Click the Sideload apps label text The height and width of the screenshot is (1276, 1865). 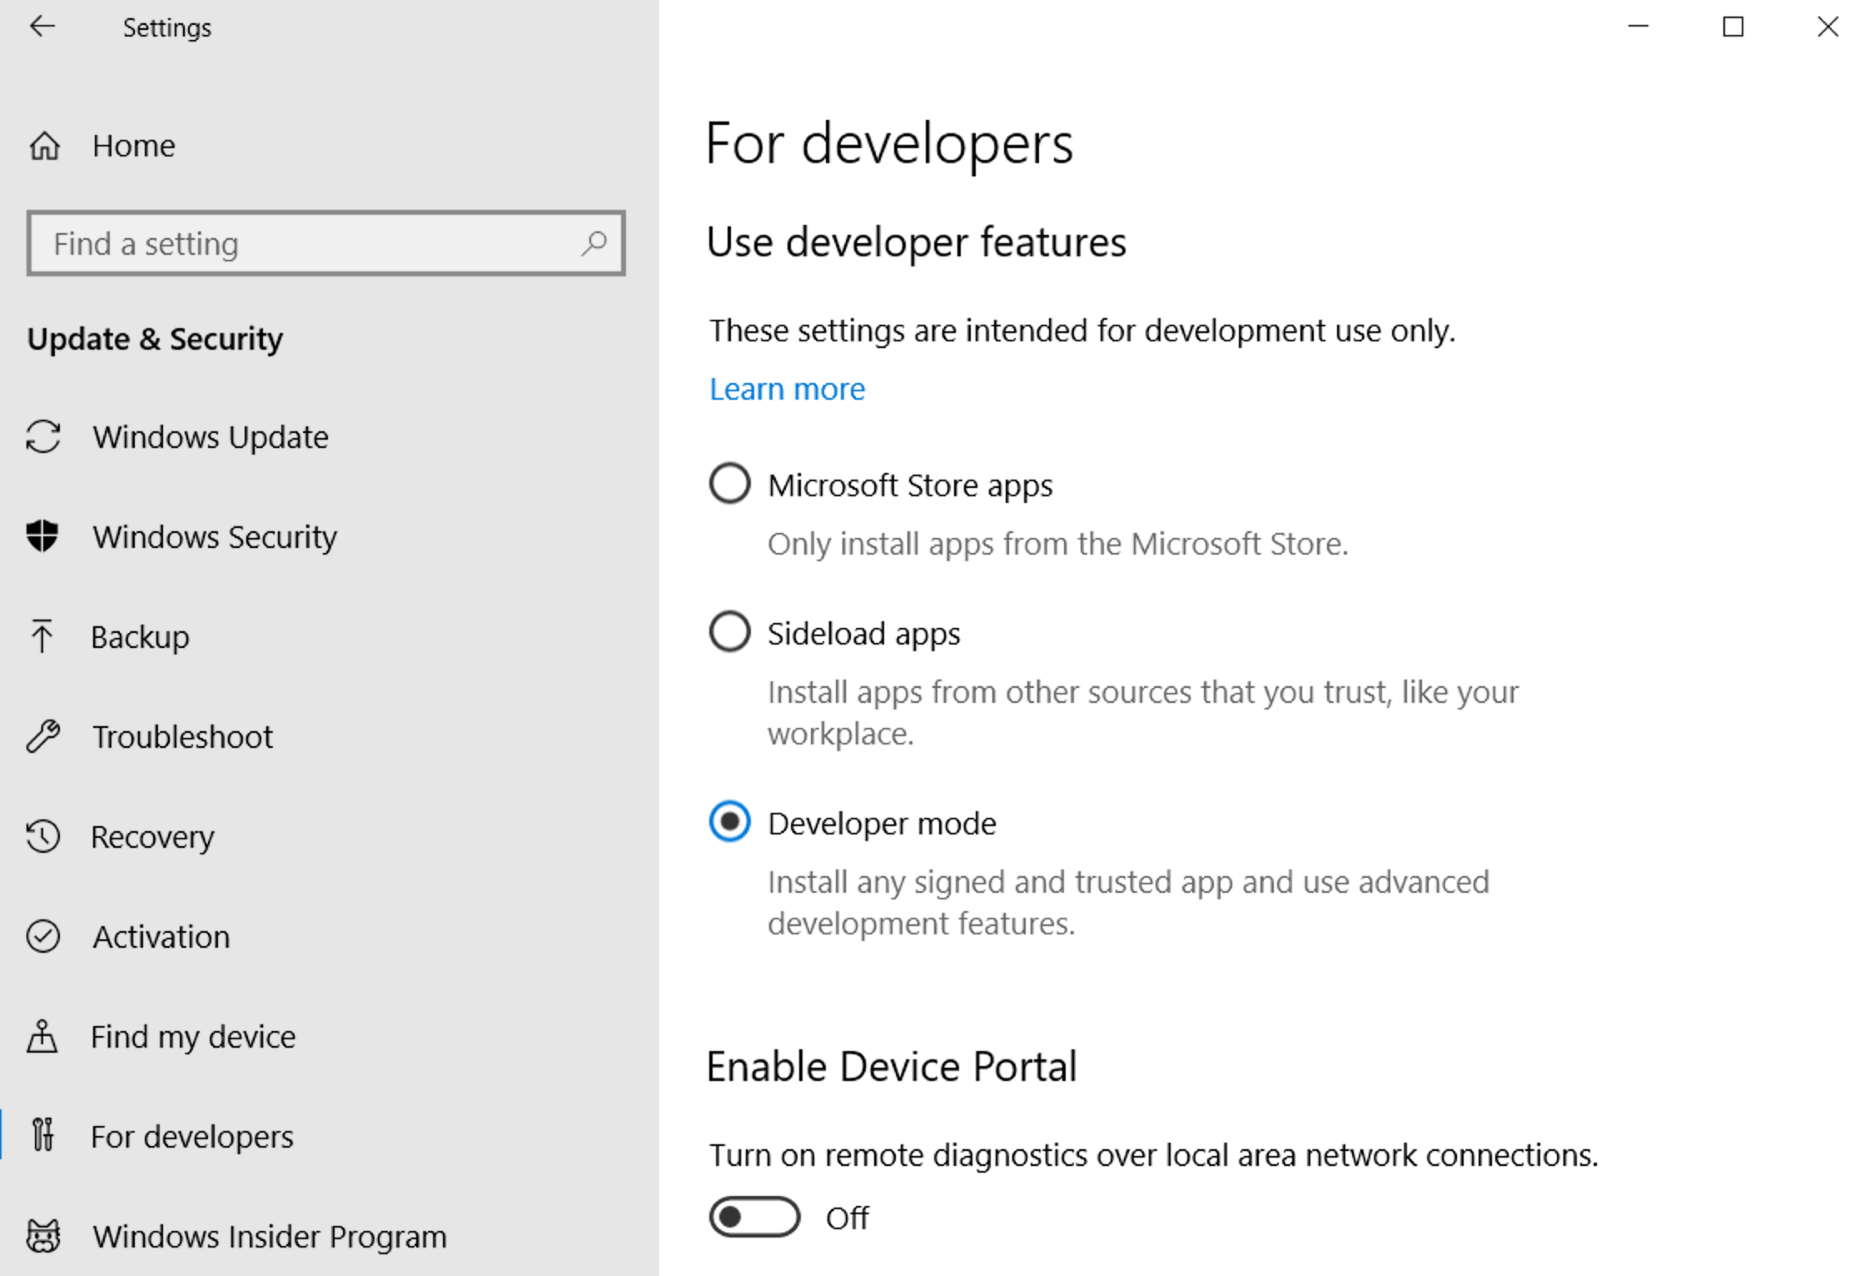pos(864,634)
